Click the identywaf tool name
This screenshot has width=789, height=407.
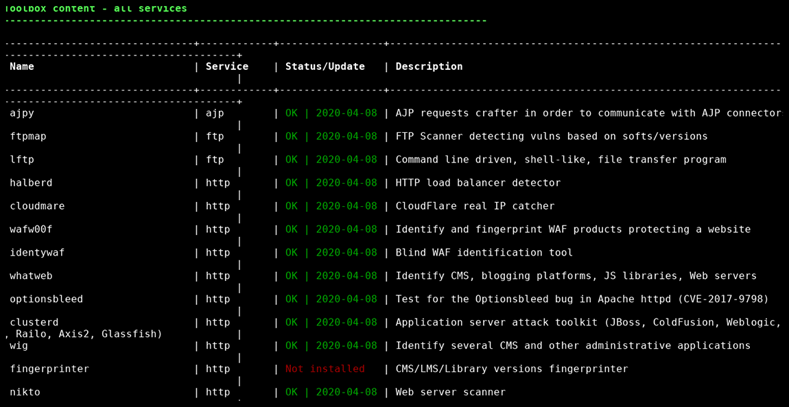pos(37,253)
